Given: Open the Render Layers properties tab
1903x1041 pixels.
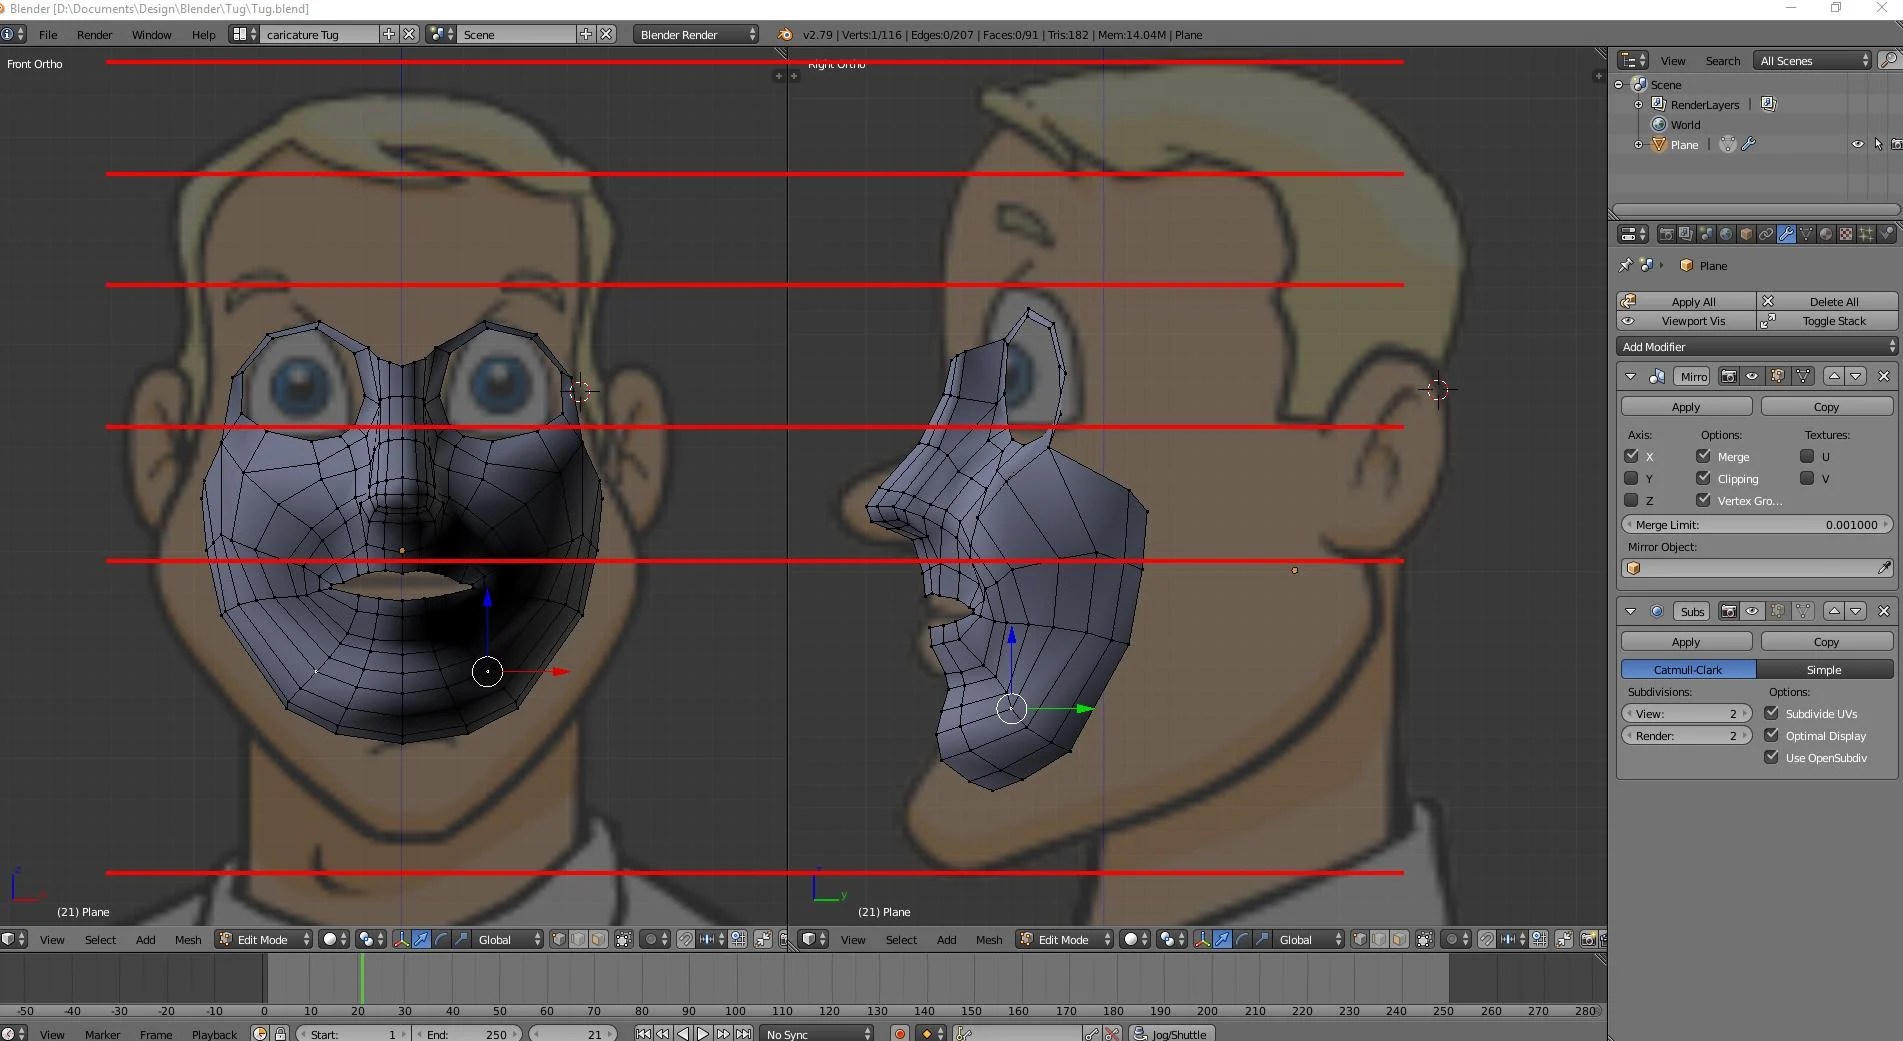Looking at the screenshot, I should [1686, 234].
